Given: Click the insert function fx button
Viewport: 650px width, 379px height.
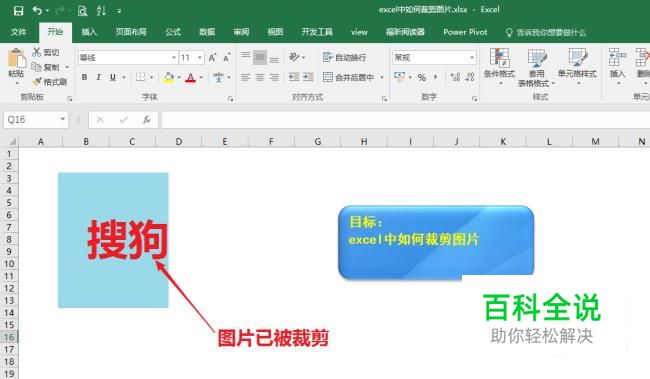Looking at the screenshot, I should 146,119.
